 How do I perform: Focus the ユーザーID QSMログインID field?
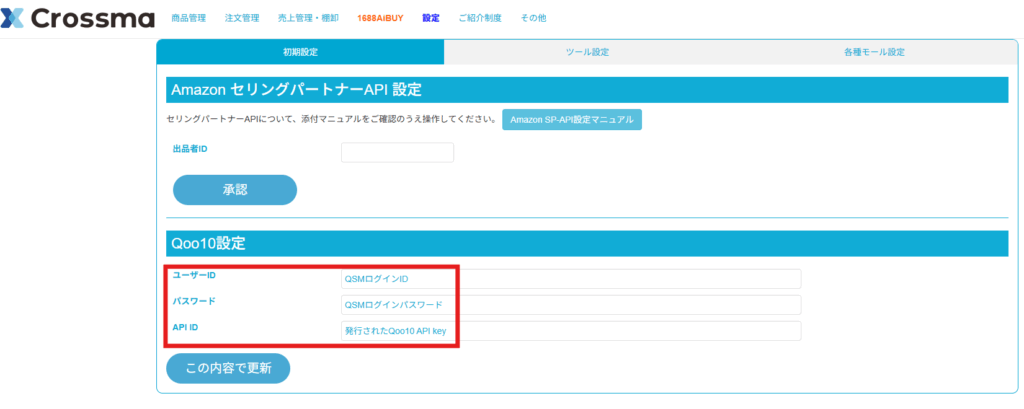[571, 279]
